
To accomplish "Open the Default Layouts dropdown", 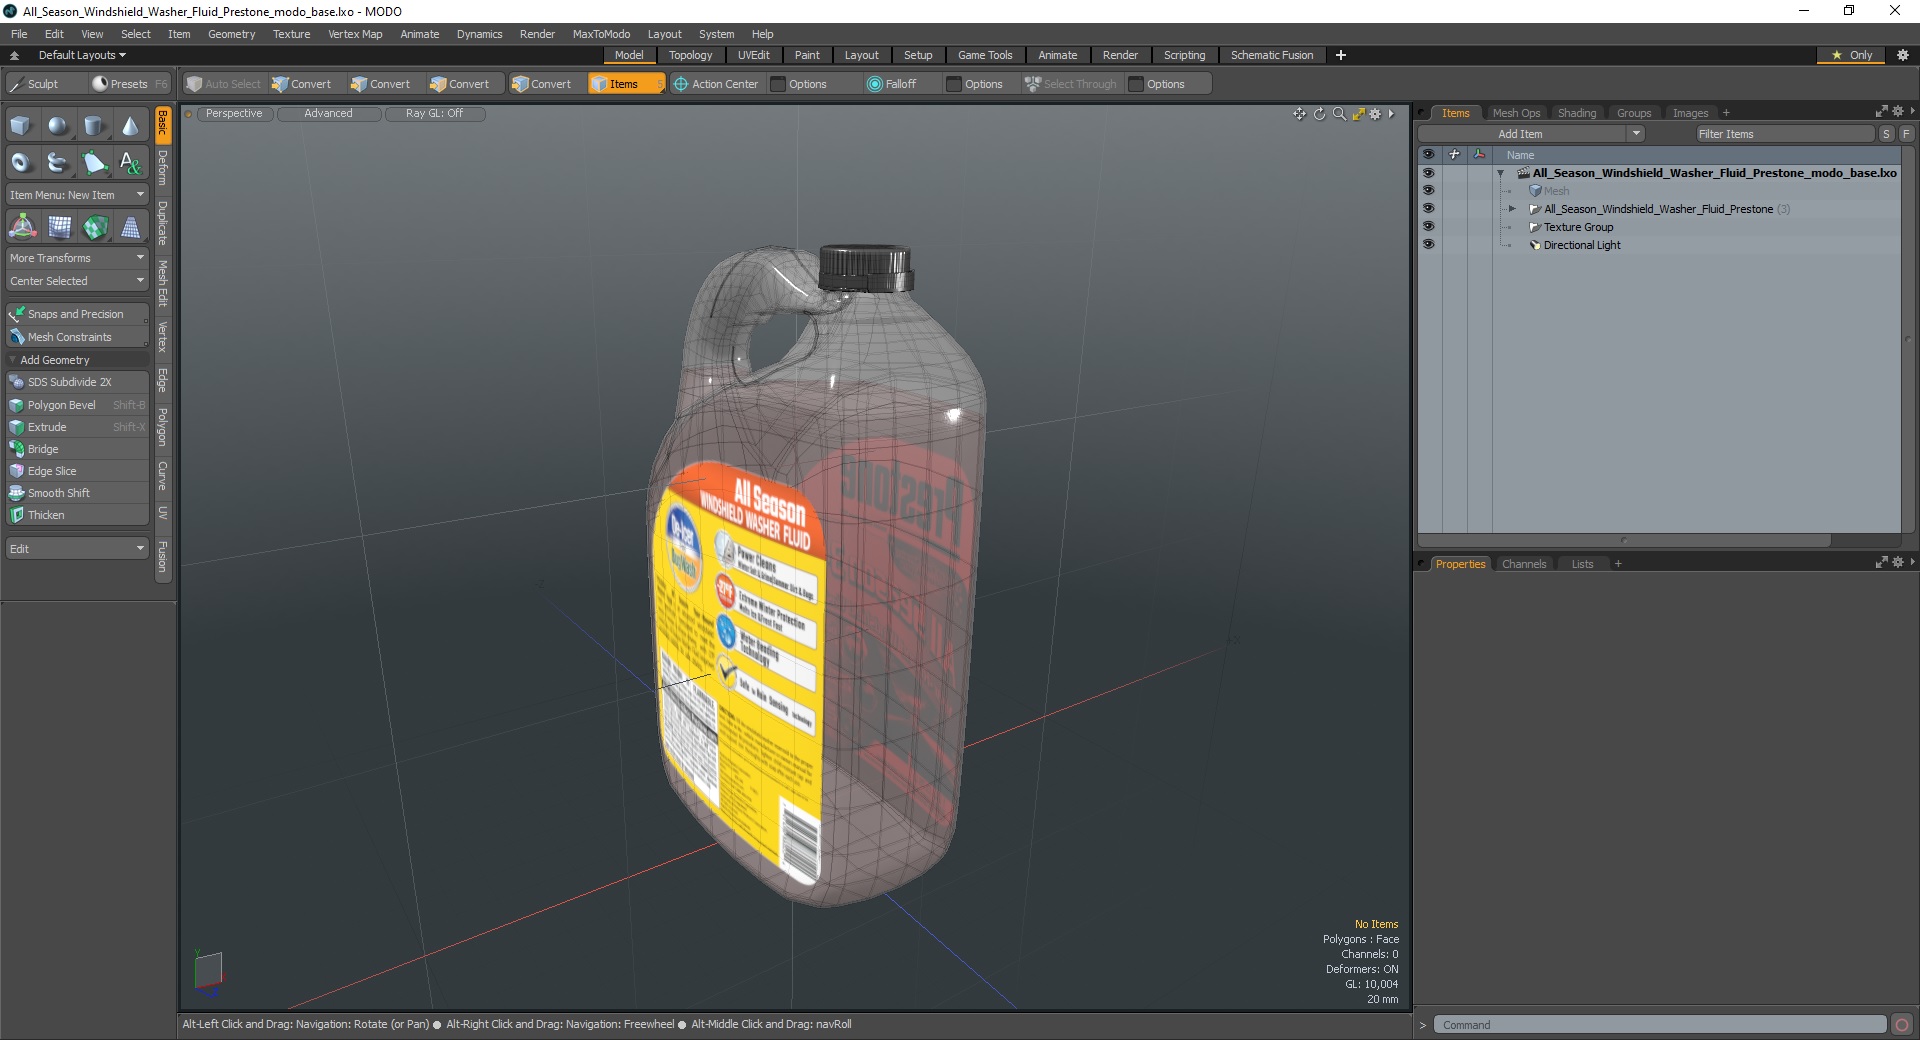I will pyautogui.click(x=82, y=55).
